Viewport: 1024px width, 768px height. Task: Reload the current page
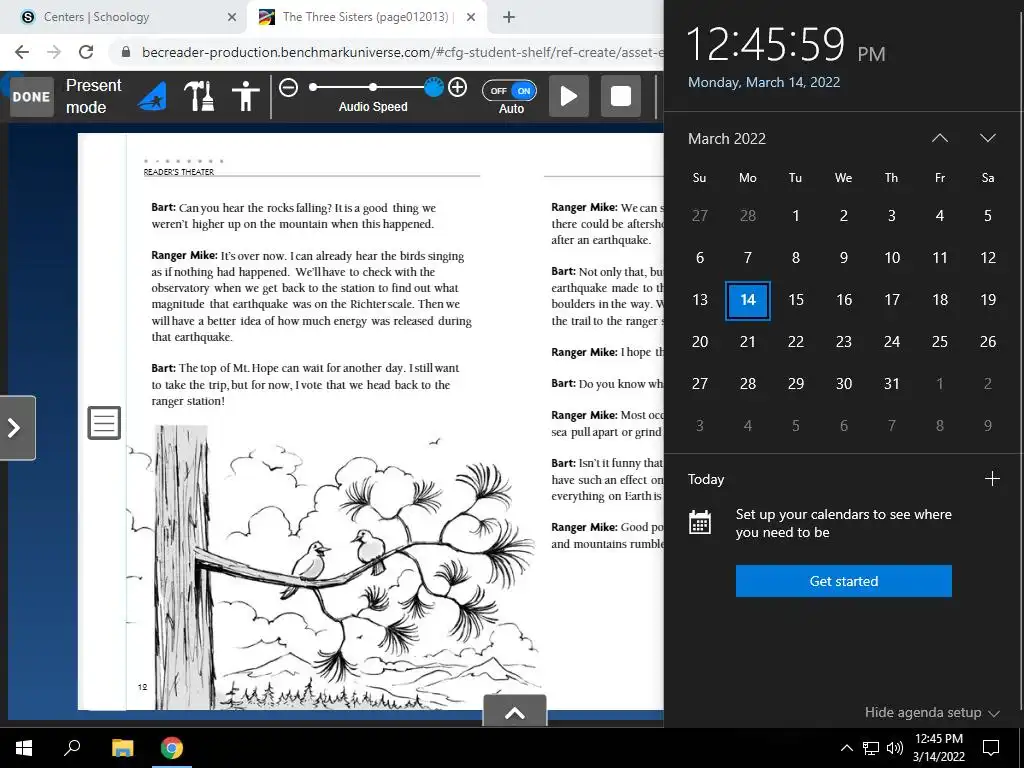tap(86, 52)
